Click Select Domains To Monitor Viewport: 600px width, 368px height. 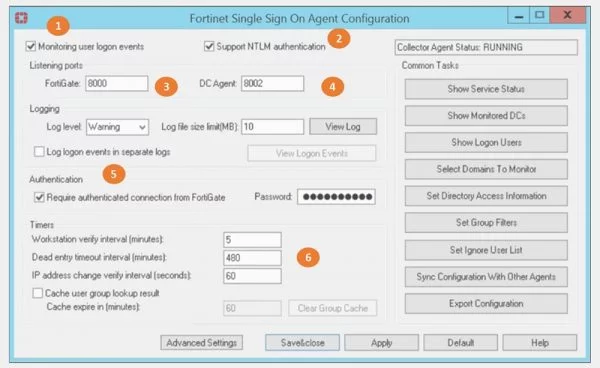pyautogui.click(x=486, y=169)
